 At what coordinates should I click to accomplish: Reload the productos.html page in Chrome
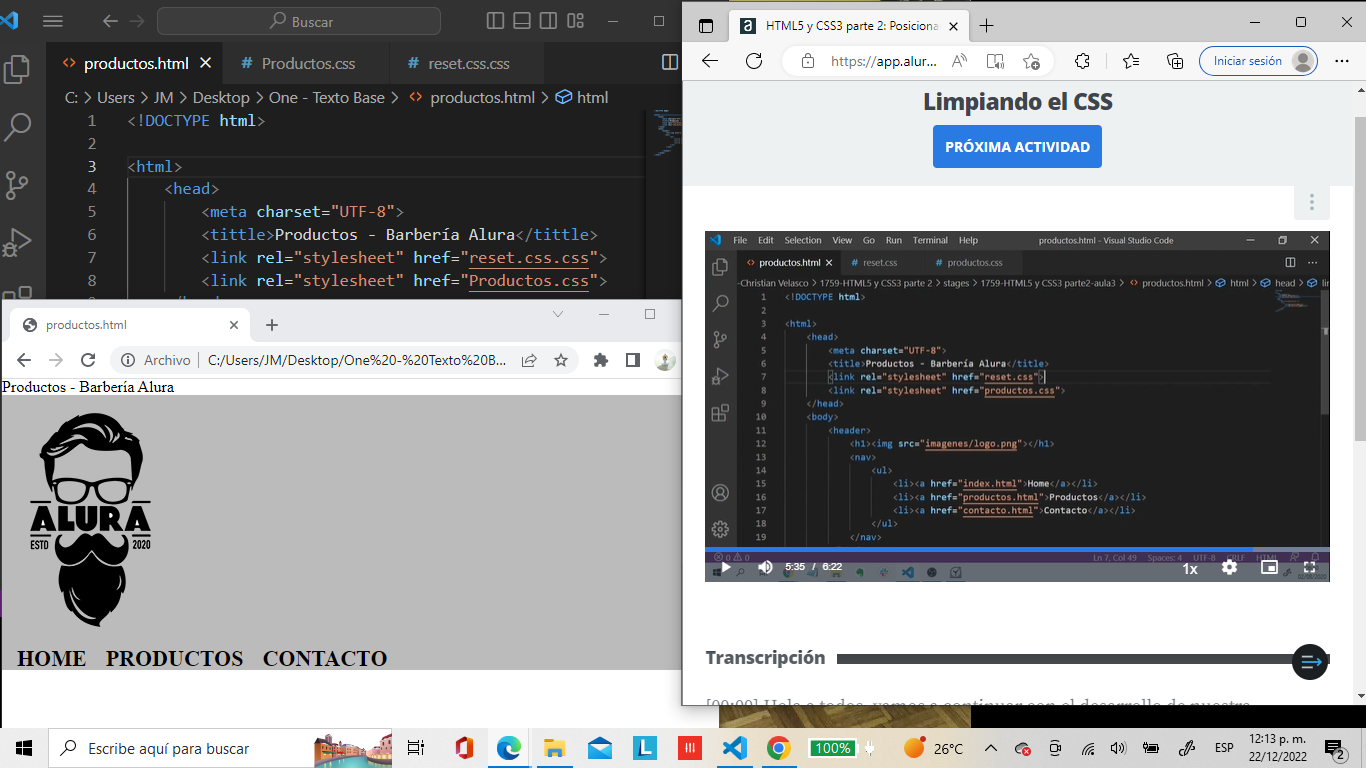(88, 360)
